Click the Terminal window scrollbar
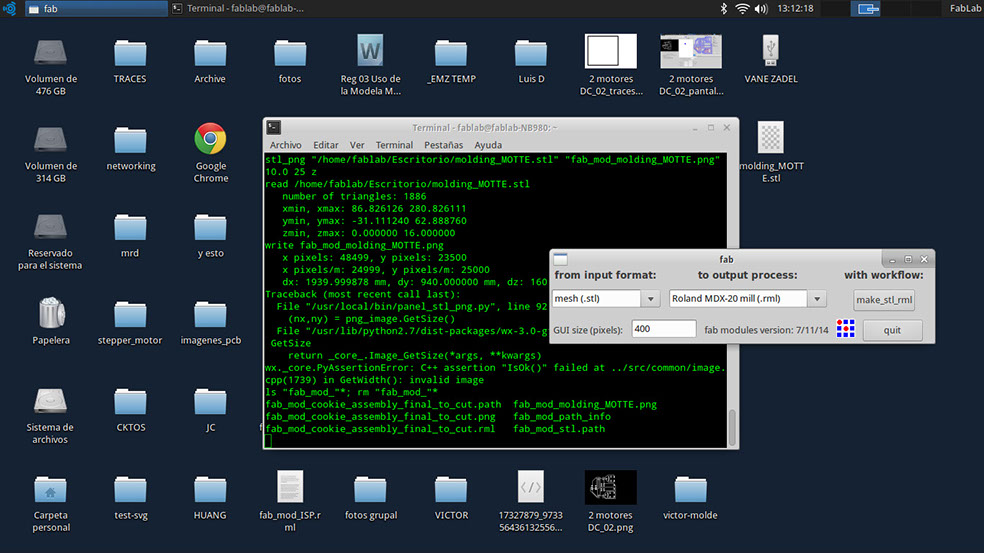Viewport: 984px width, 553px height. 732,426
